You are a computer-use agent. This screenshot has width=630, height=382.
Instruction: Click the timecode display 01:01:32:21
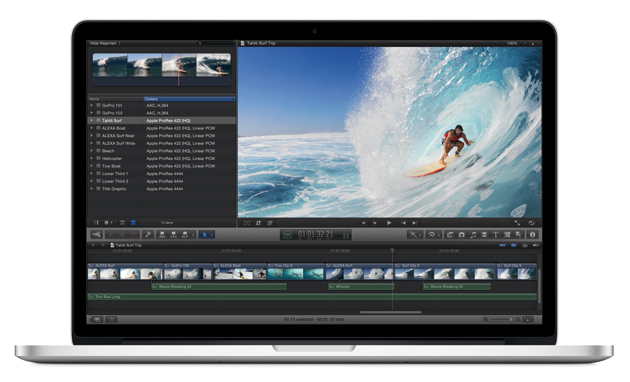[x=315, y=234]
